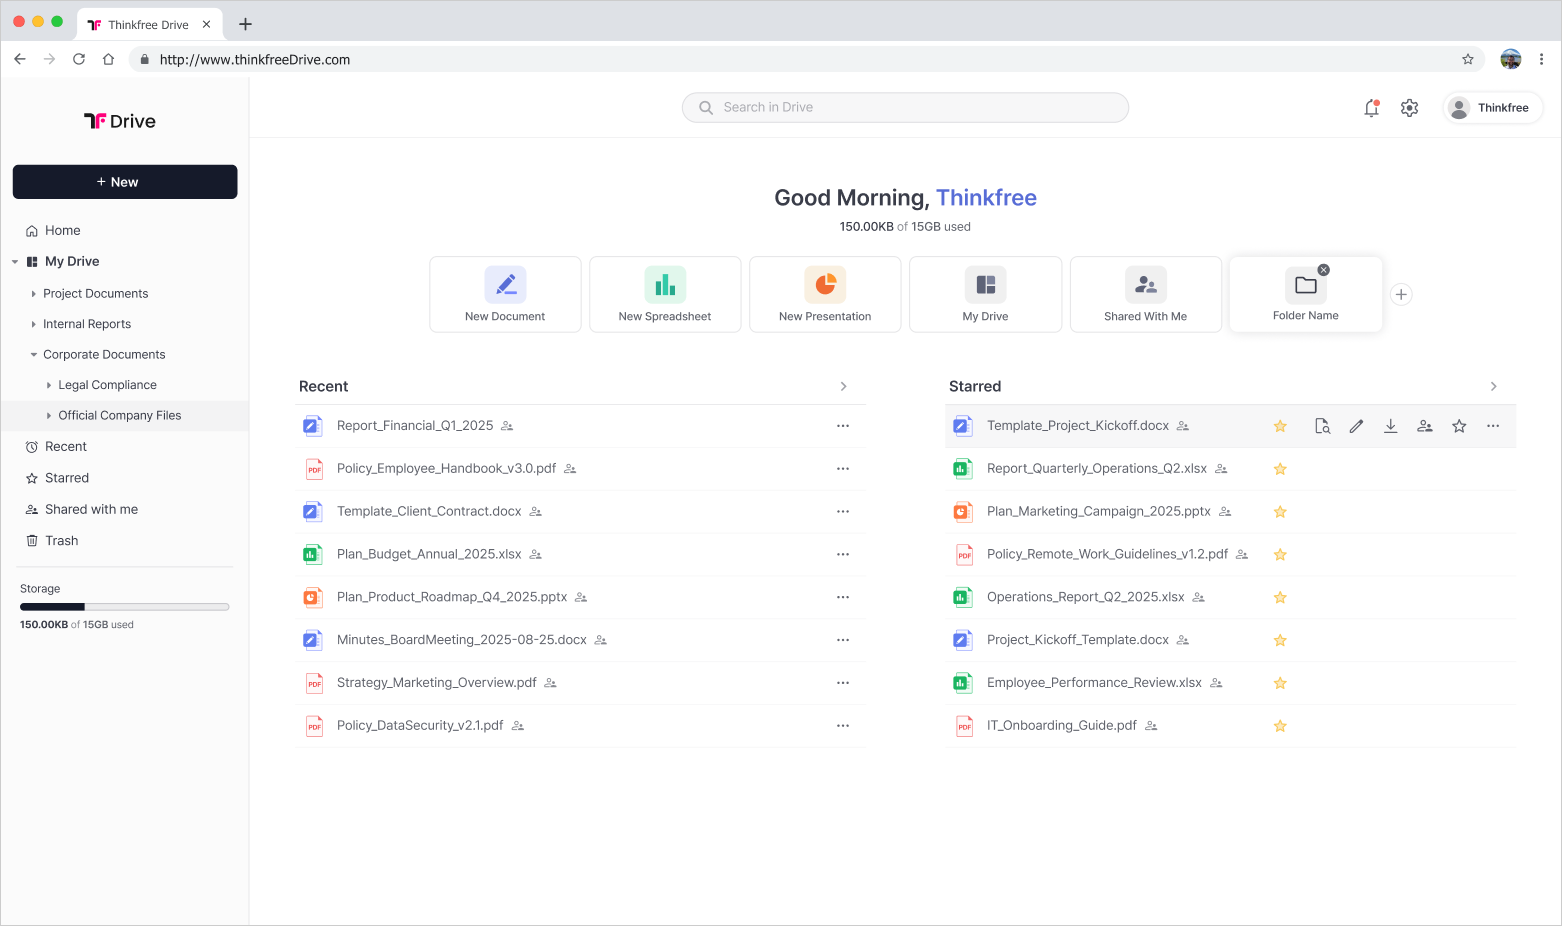The height and width of the screenshot is (926, 1562).
Task: Unstar Report_Quarterly_Operations_Q2.xlsx
Action: click(1280, 469)
